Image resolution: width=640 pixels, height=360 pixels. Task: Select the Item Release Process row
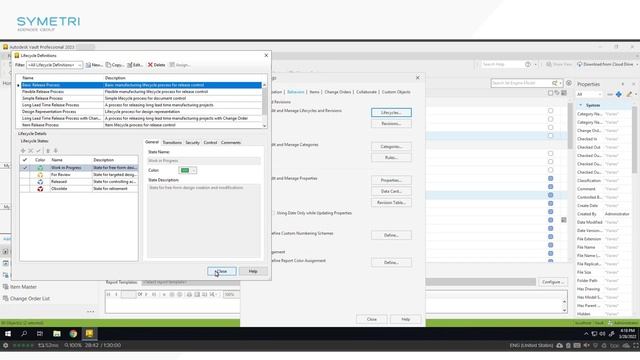pyautogui.click(x=141, y=125)
